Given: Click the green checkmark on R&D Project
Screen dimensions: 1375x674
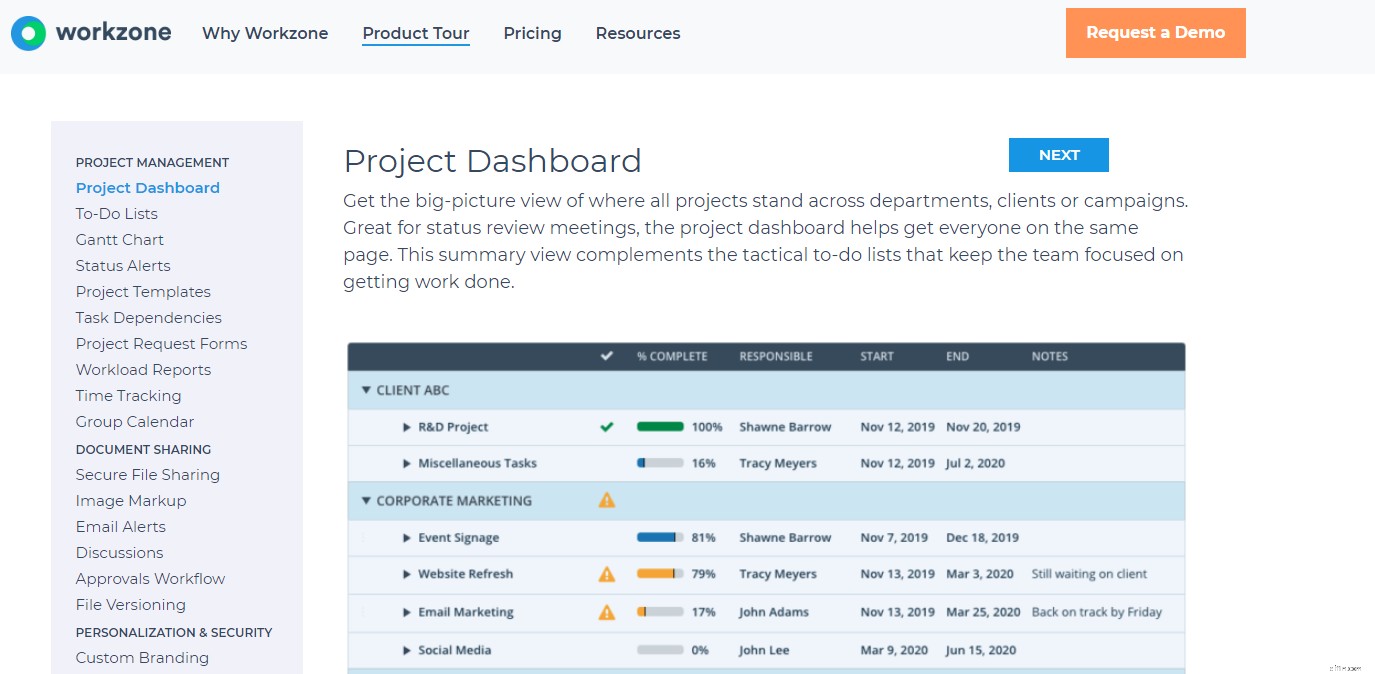Looking at the screenshot, I should point(606,426).
